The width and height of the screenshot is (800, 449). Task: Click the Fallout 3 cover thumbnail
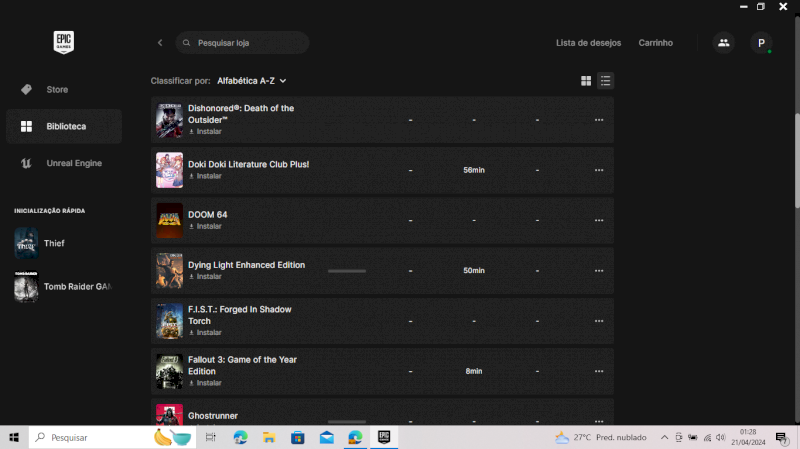coord(169,371)
